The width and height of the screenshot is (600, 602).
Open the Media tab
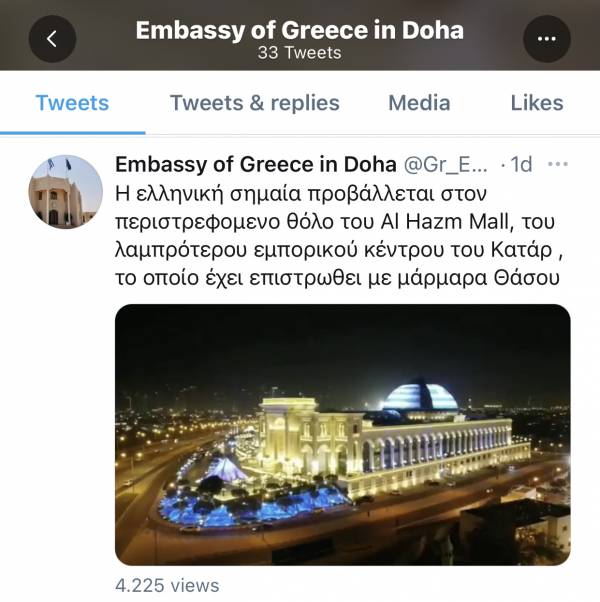point(419,103)
